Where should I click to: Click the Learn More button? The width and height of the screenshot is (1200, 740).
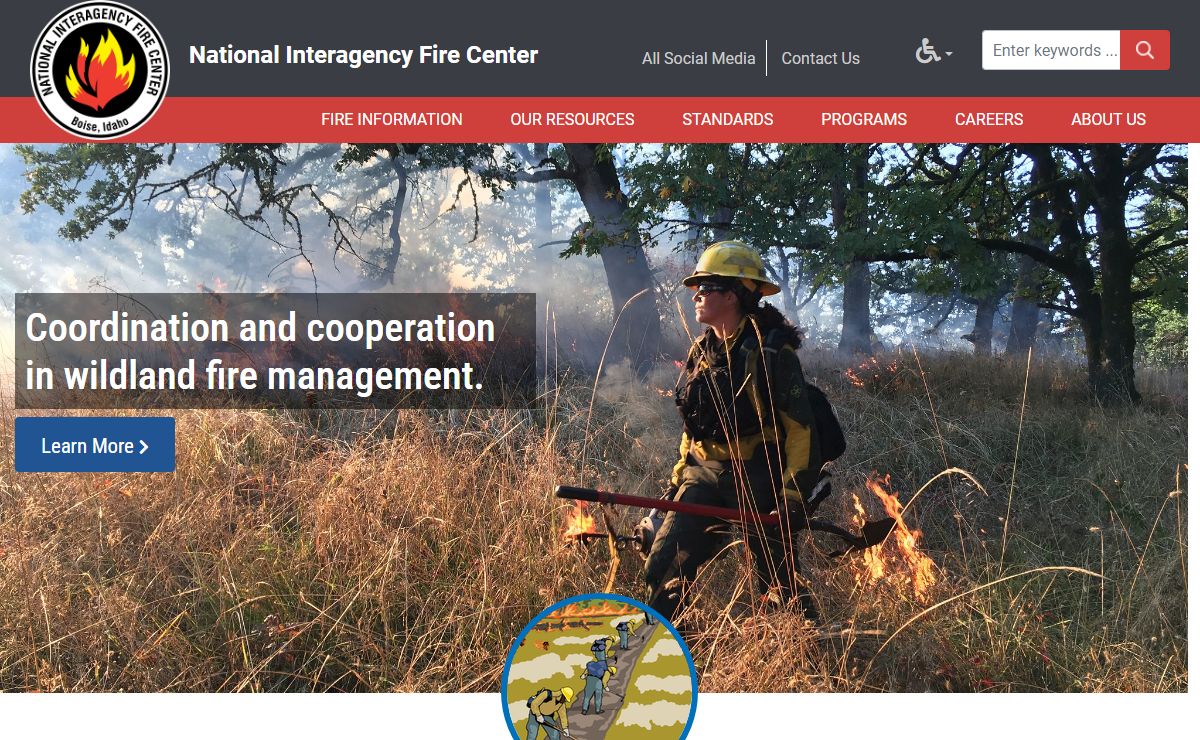click(95, 445)
